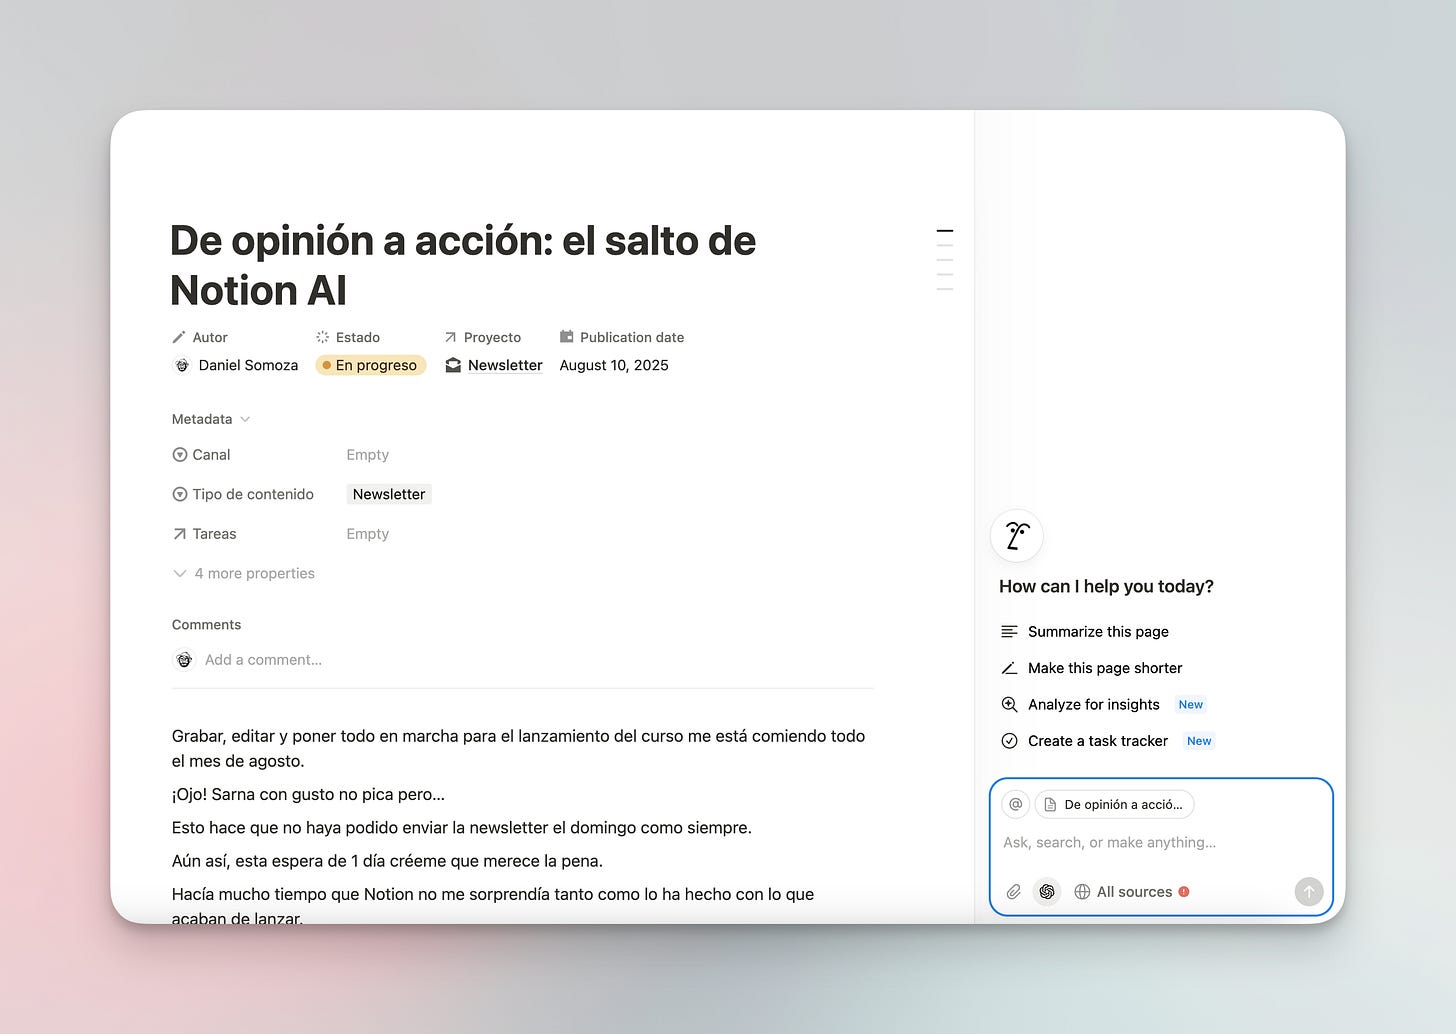Click the Tipo de contenido property icon

180,494
